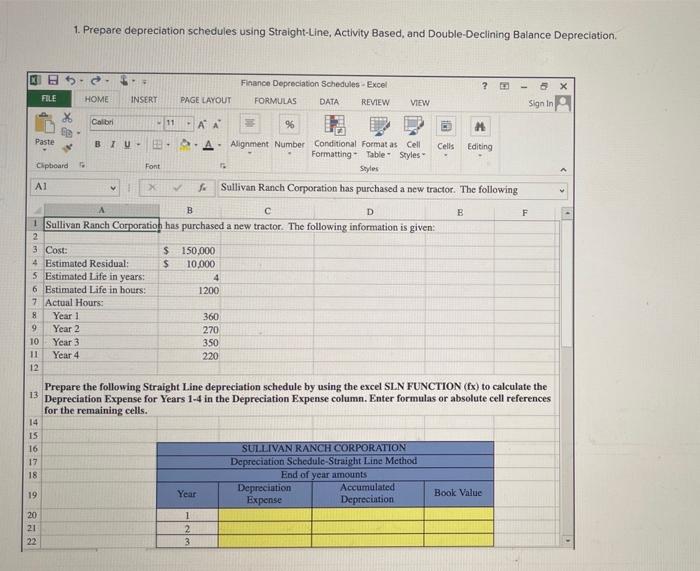Open the Undo history dropdown arrow
Screen dimensions: 700x571
81,81
